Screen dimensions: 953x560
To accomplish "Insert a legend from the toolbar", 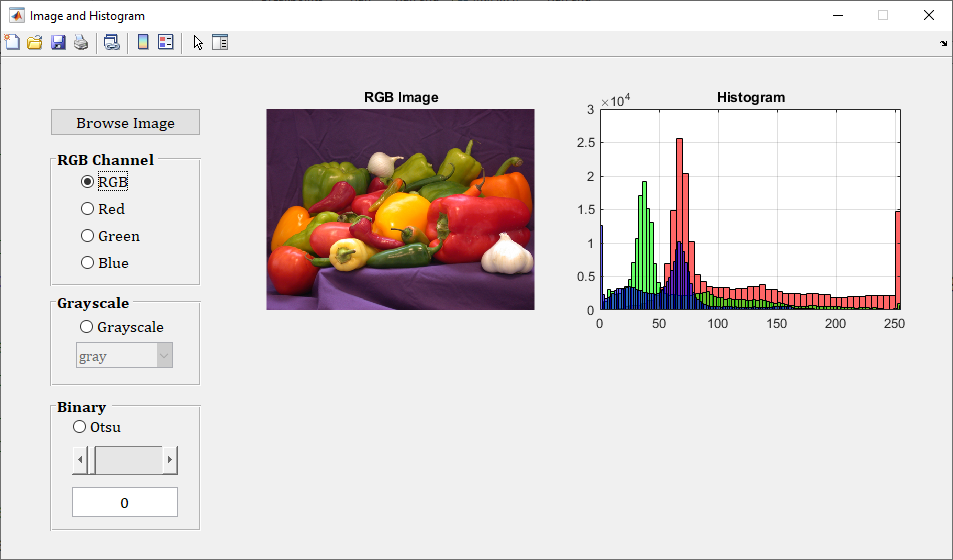I will tap(166, 42).
